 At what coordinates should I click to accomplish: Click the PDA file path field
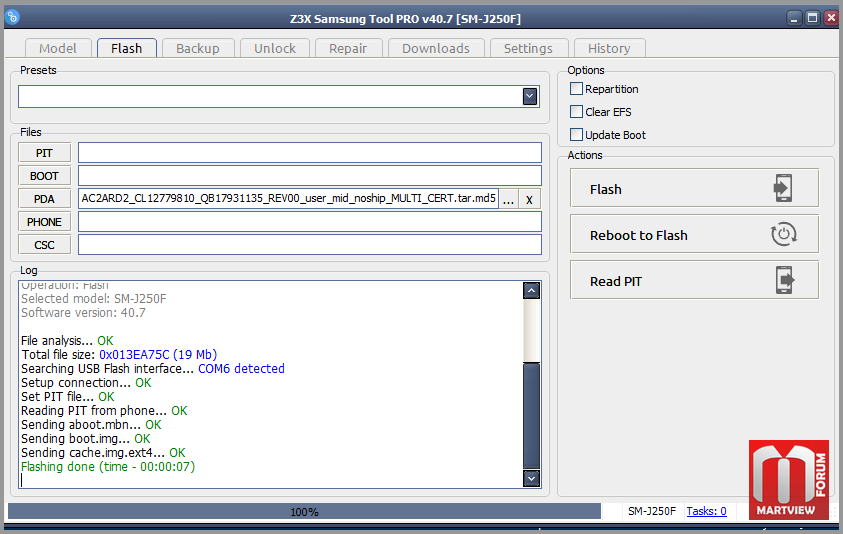coord(288,198)
